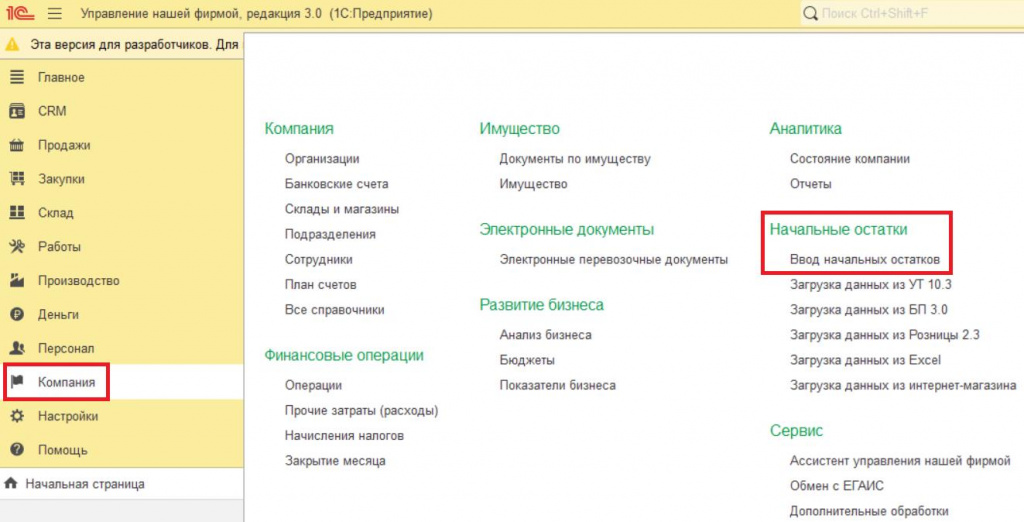Click the Эта версия для разработчиков notice
Viewport: 1024px width, 522px height.
point(134,45)
